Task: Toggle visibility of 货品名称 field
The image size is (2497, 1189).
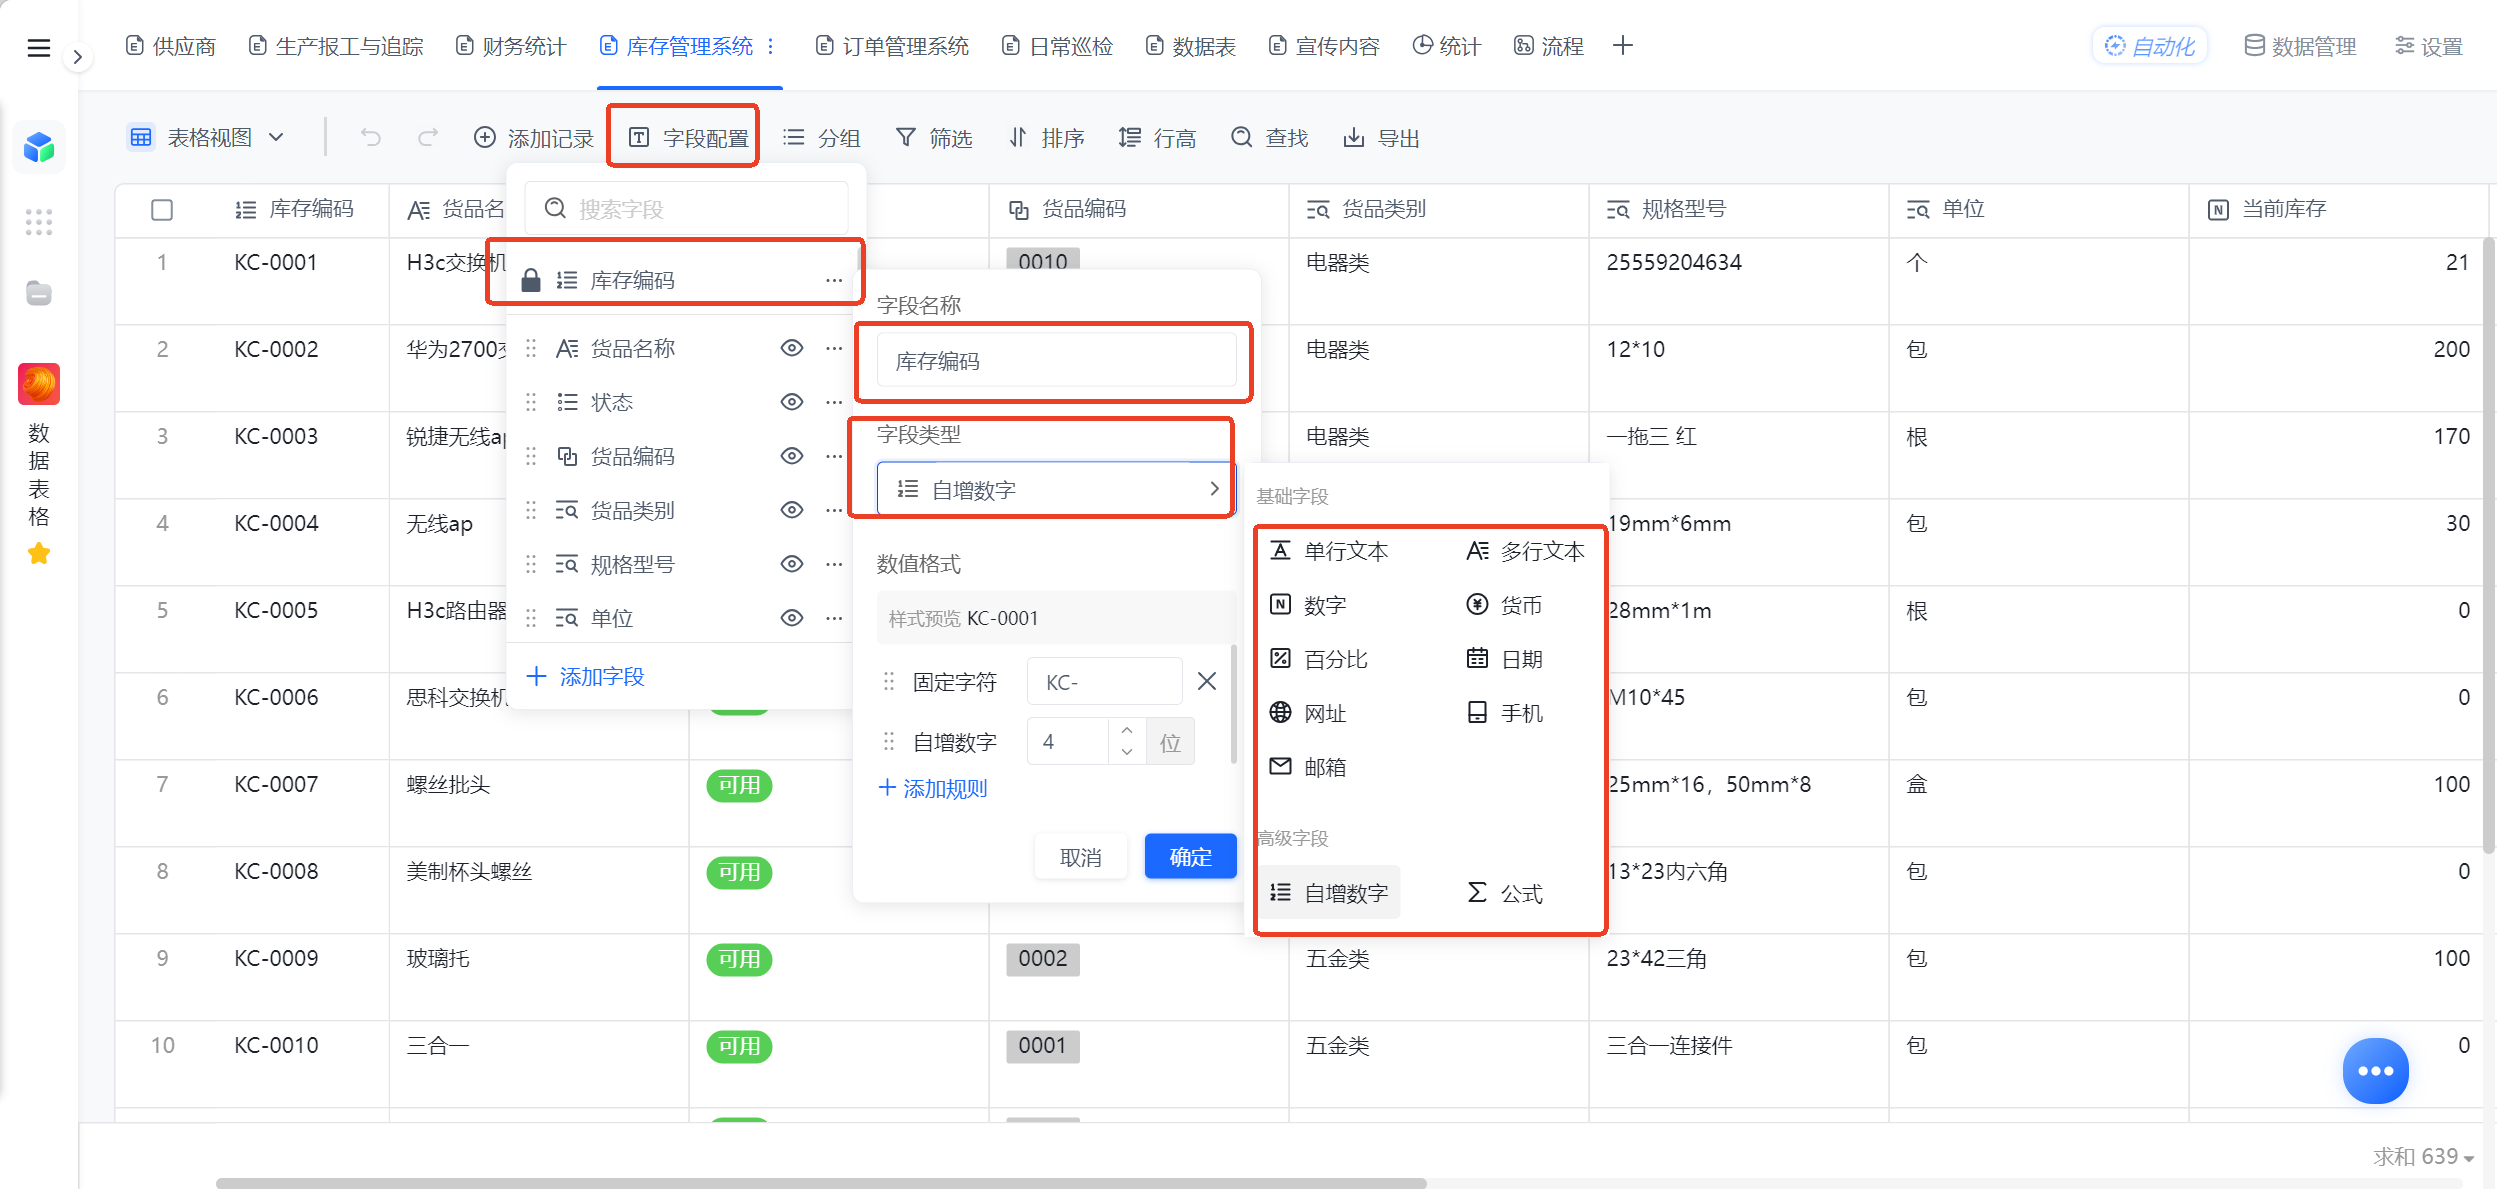Action: pos(792,348)
